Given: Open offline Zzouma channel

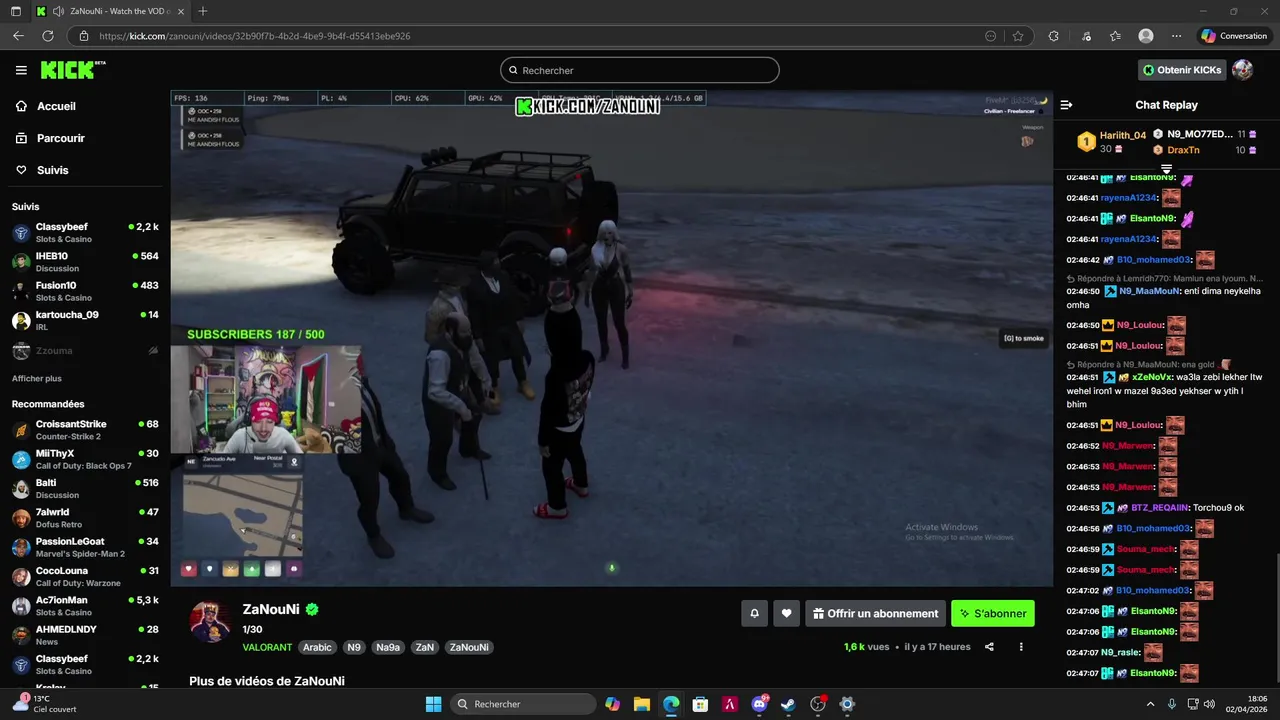Looking at the screenshot, I should click(x=85, y=351).
